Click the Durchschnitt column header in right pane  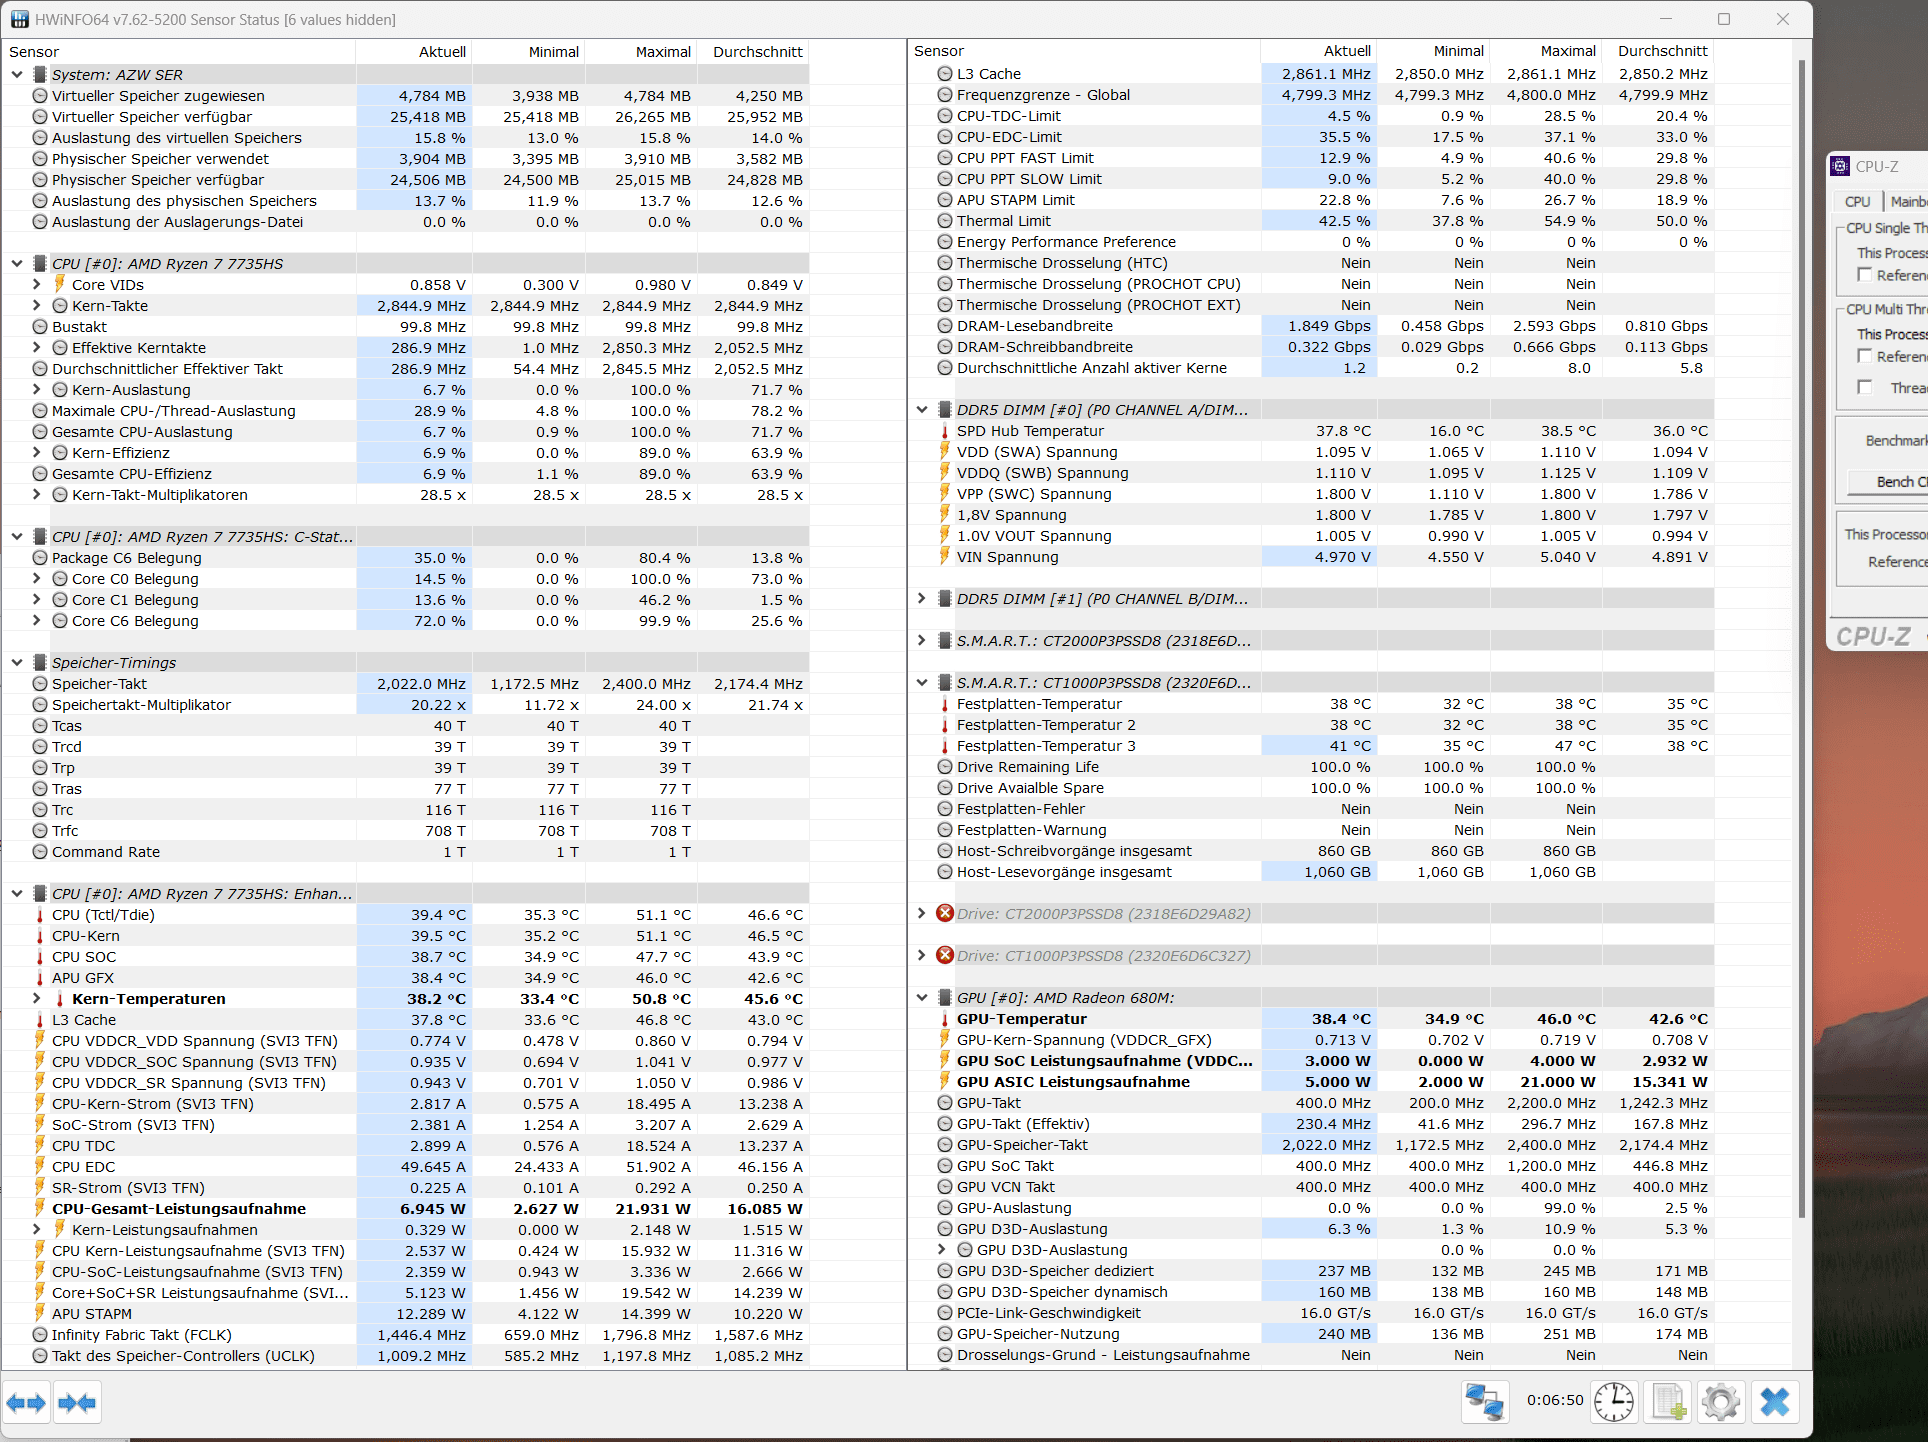pyautogui.click(x=1658, y=51)
